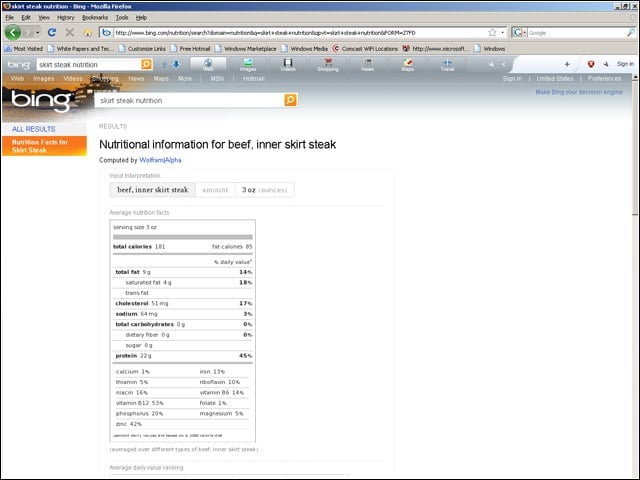640x480 pixels.
Task: Click the page vertical scrollbar thumb
Action: tap(635, 147)
